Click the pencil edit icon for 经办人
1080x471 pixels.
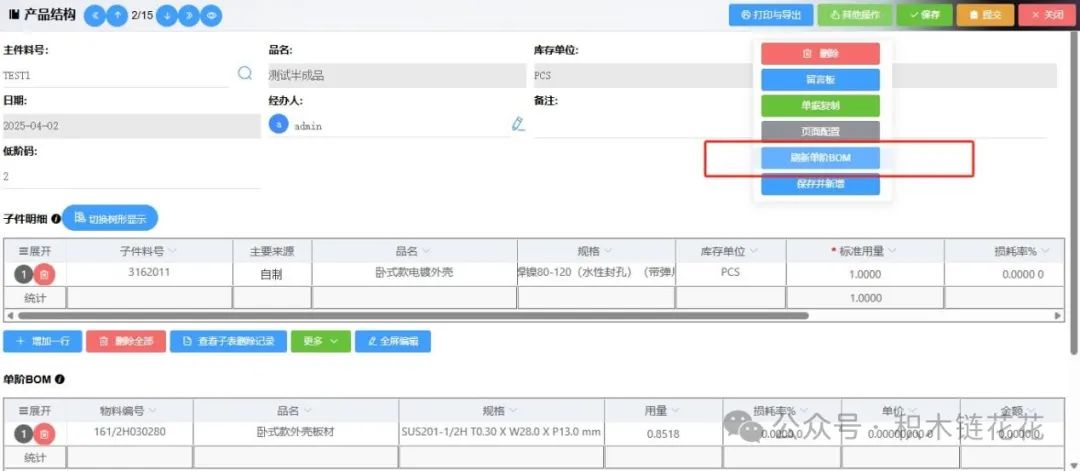click(518, 124)
